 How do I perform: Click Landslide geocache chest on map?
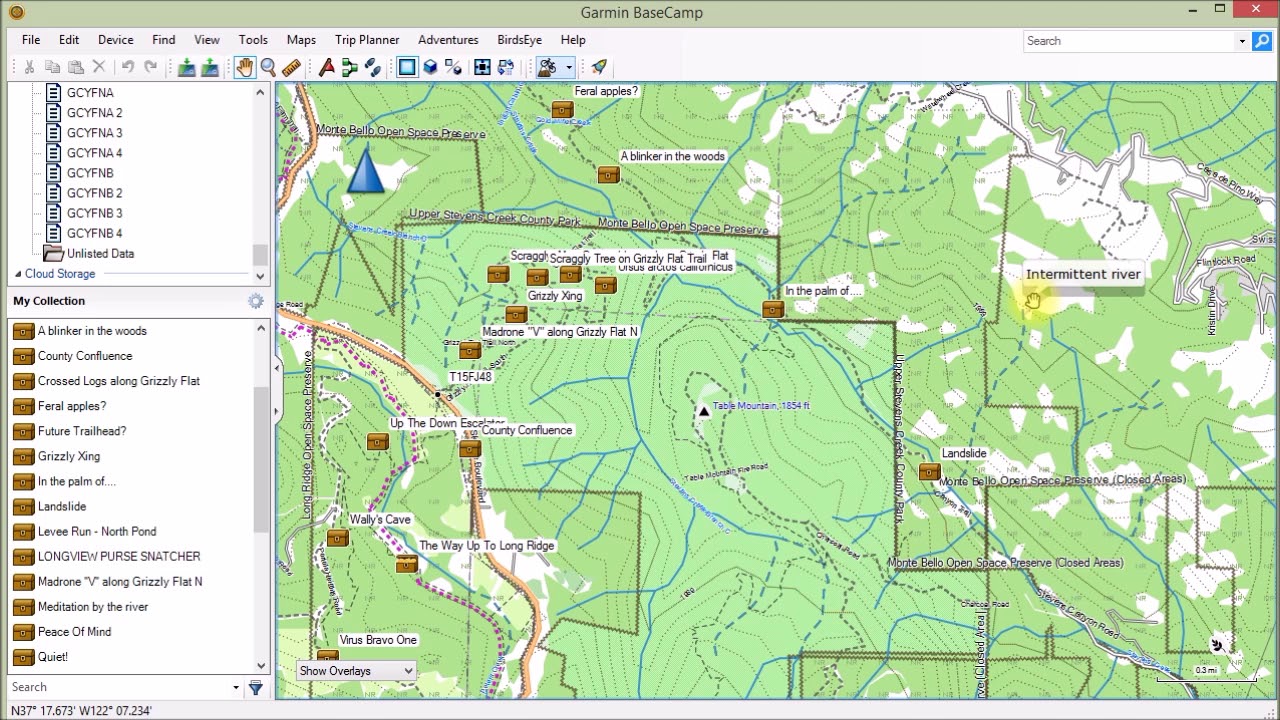(929, 472)
